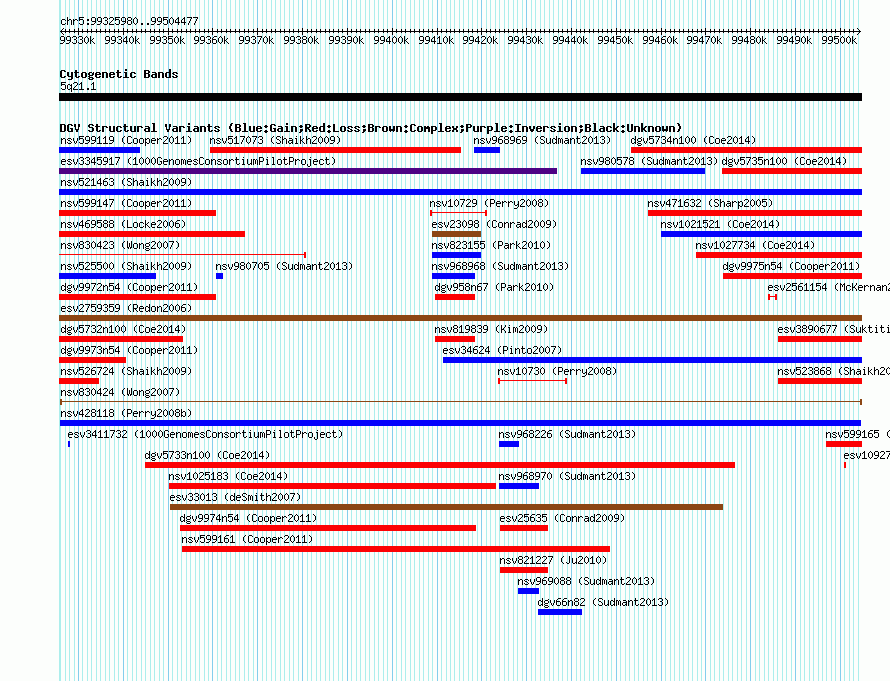
Task: Click the nsv819839 (Kim2009) label
Action: click(x=491, y=329)
